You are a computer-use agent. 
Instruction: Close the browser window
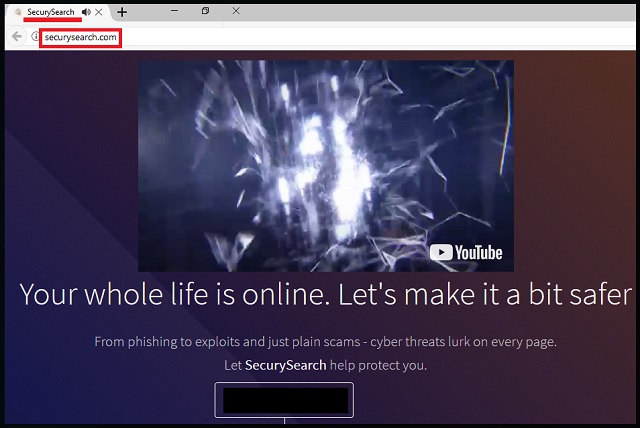click(236, 11)
